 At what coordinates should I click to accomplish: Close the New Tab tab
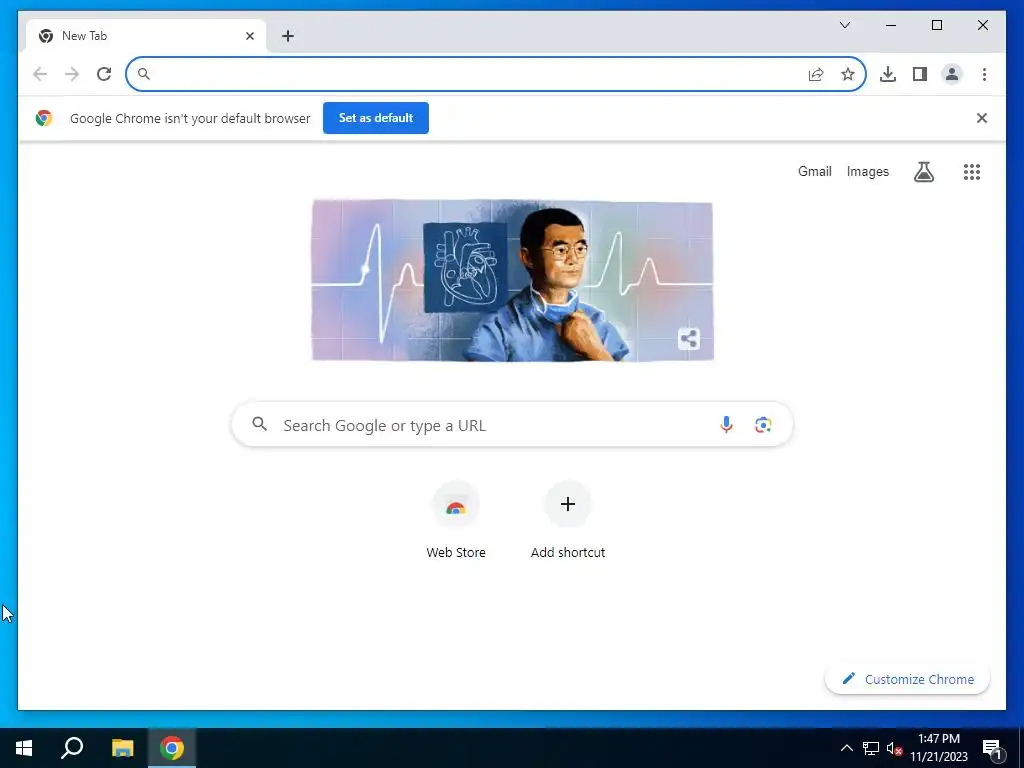pyautogui.click(x=249, y=36)
